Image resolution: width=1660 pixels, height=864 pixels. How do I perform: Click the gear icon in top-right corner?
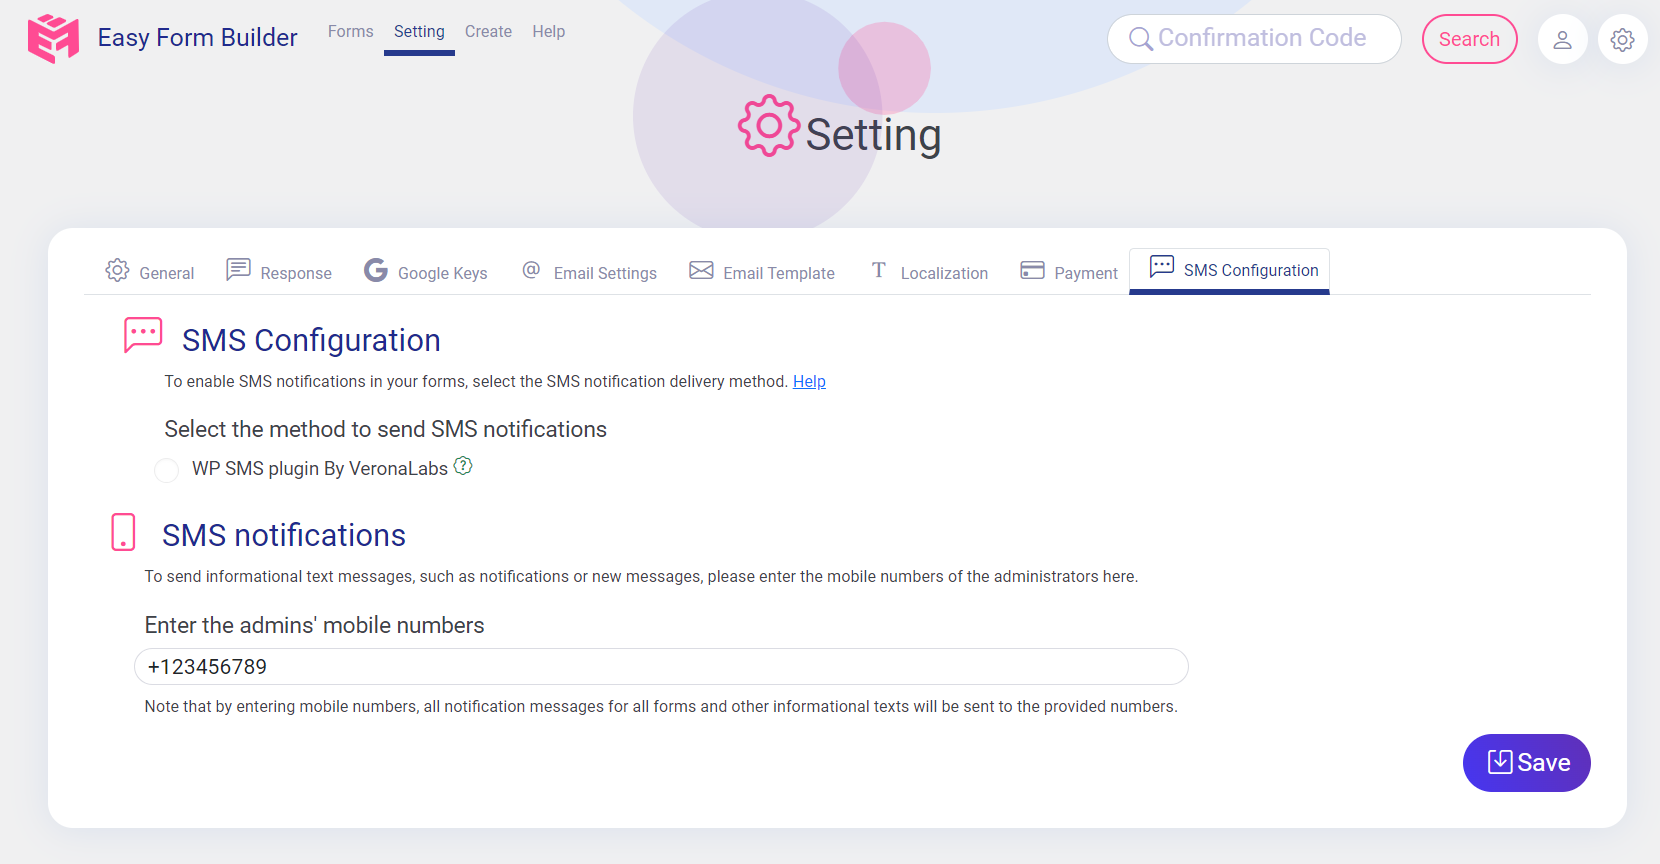(1622, 40)
